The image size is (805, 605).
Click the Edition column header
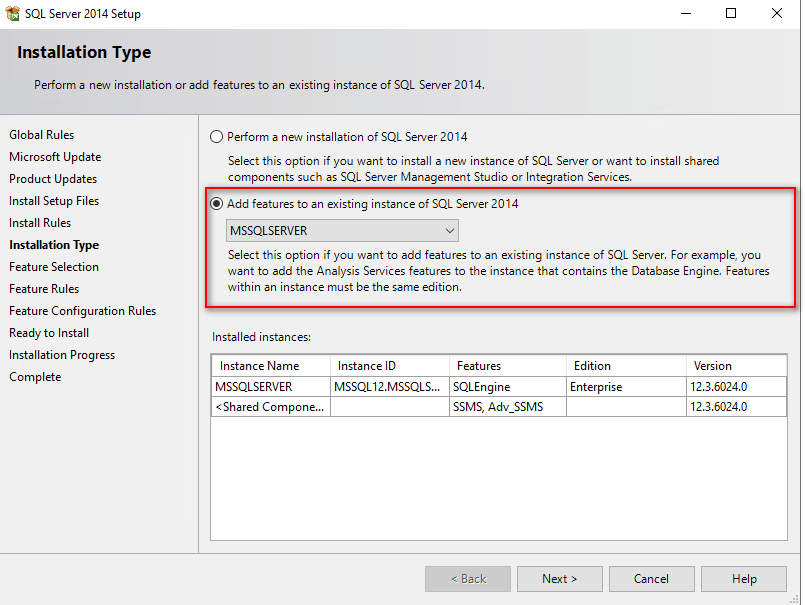pos(592,366)
